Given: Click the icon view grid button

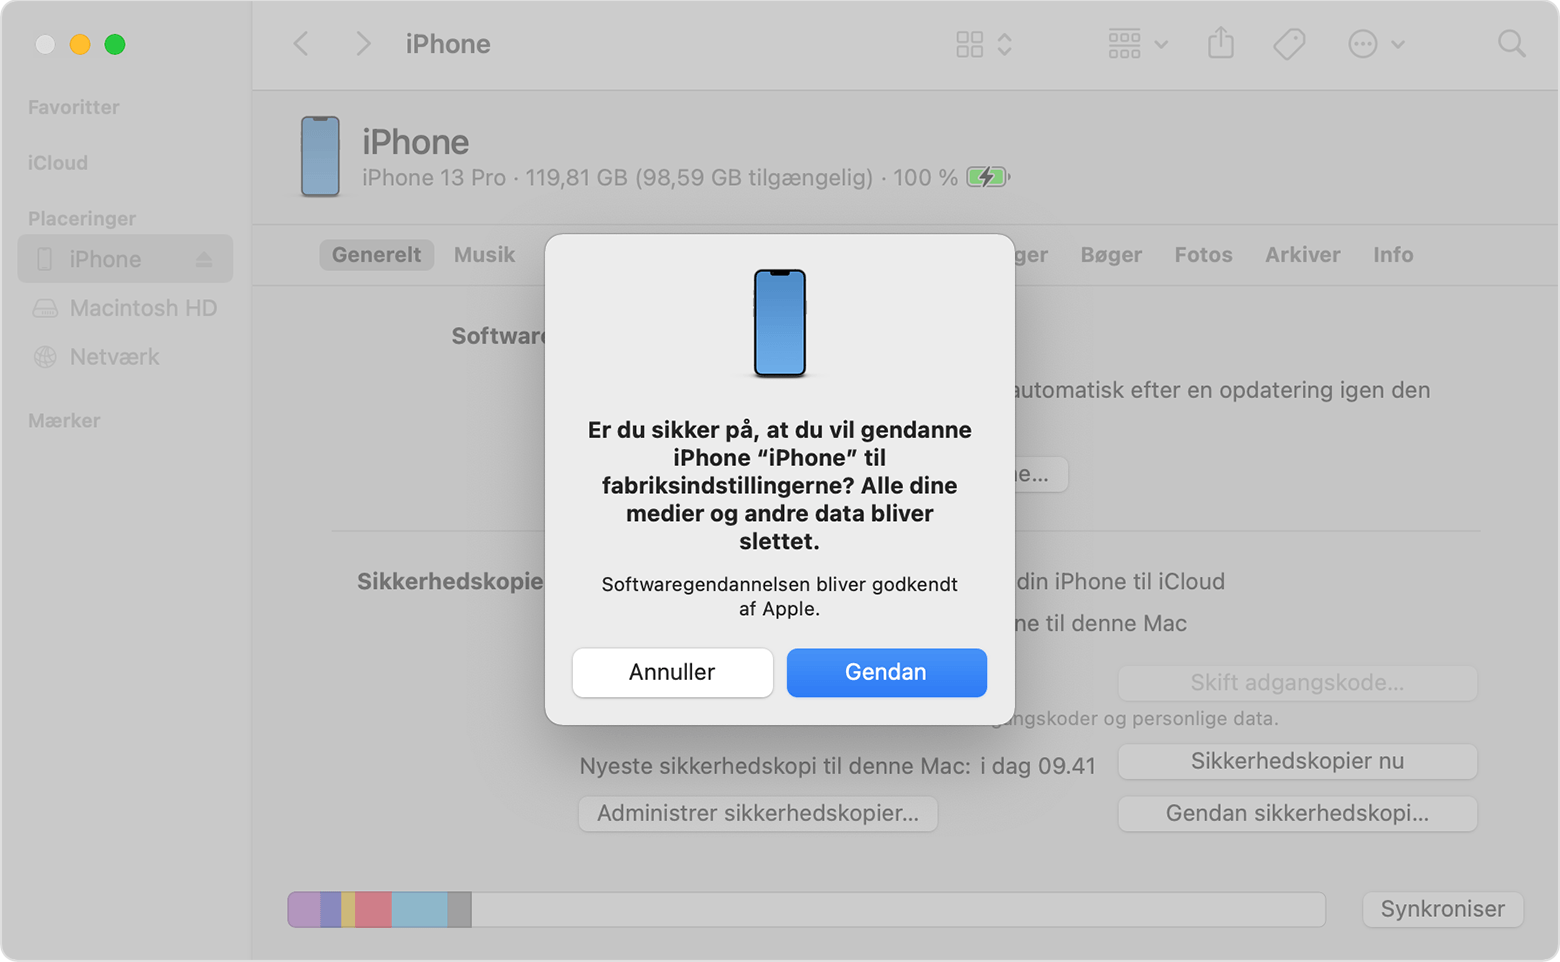Looking at the screenshot, I should (969, 44).
